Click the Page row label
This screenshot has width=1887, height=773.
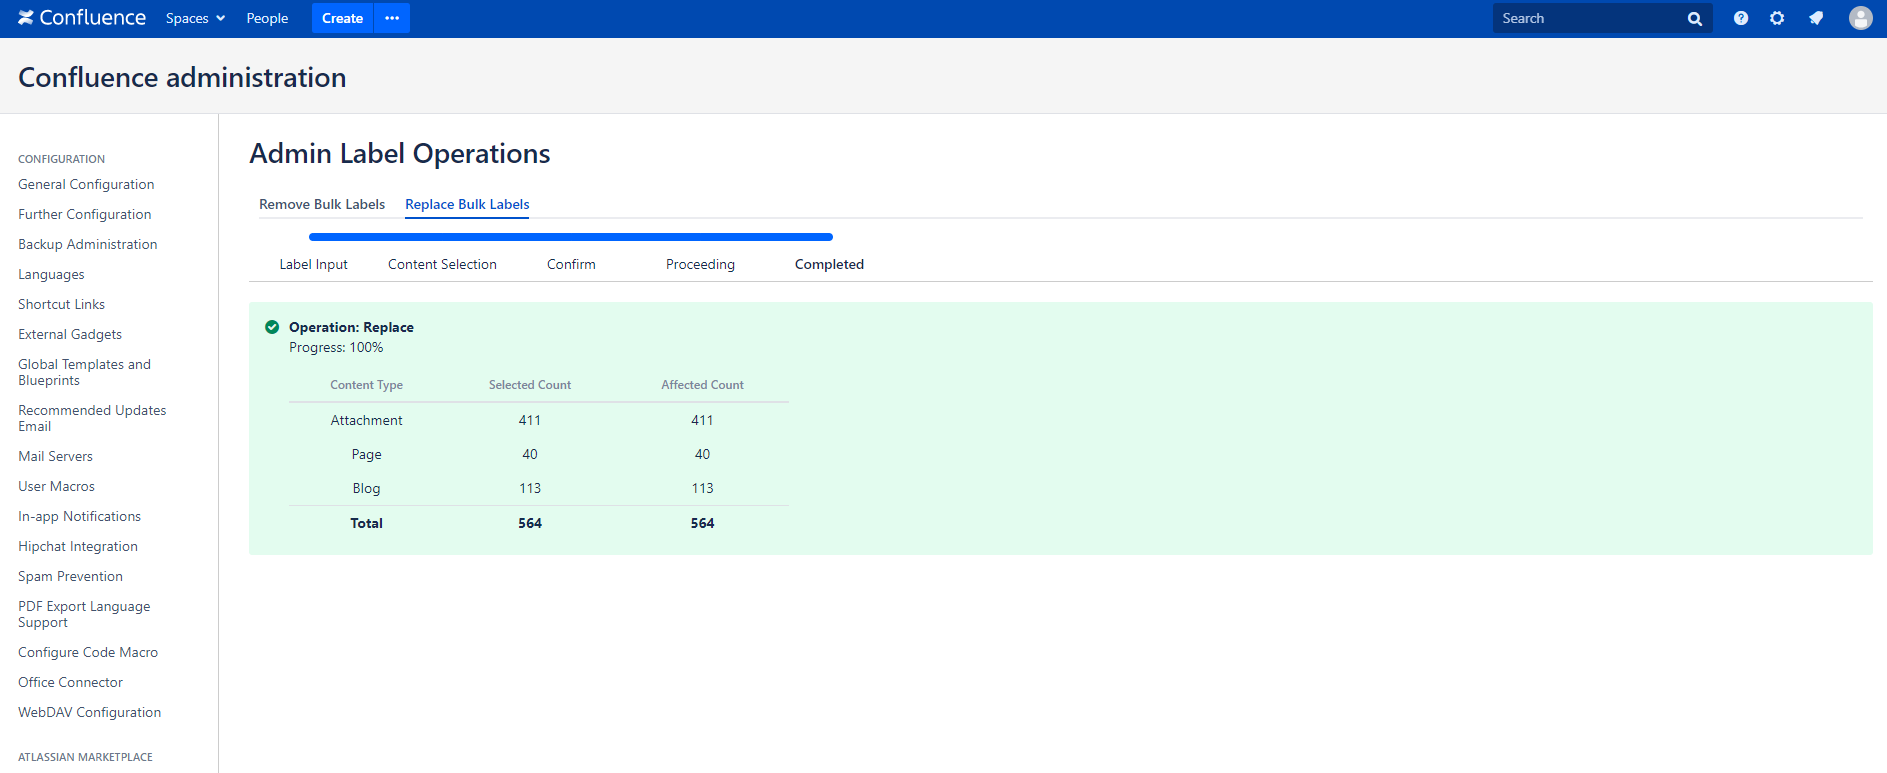pyautogui.click(x=366, y=454)
